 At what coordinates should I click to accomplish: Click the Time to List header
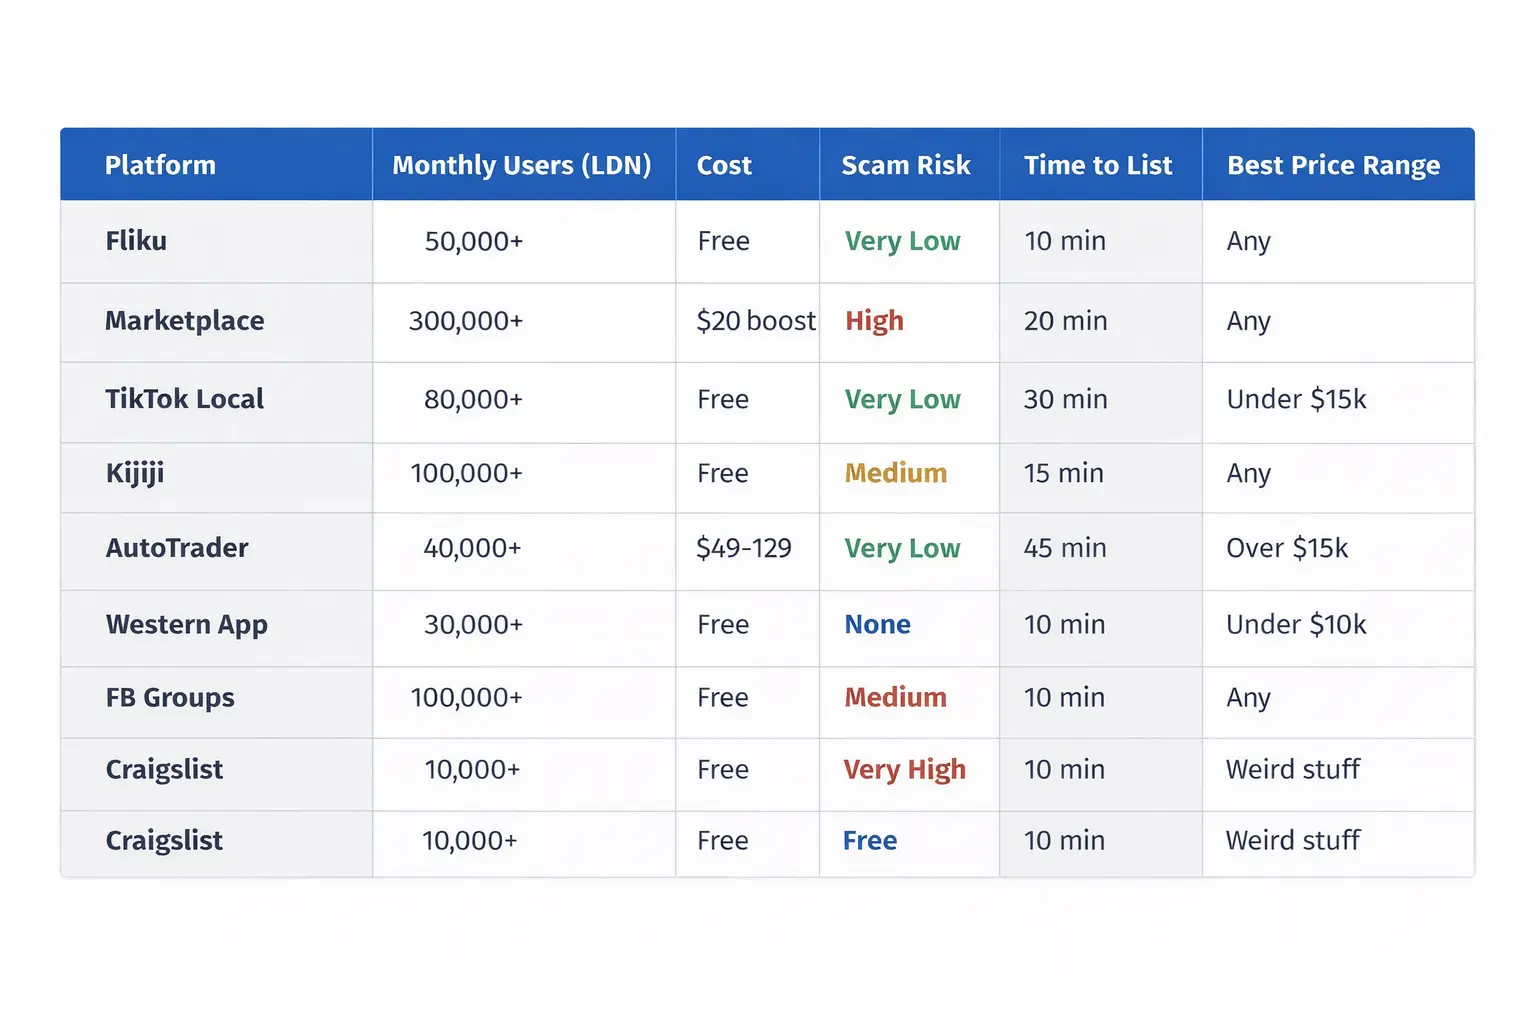[1098, 165]
